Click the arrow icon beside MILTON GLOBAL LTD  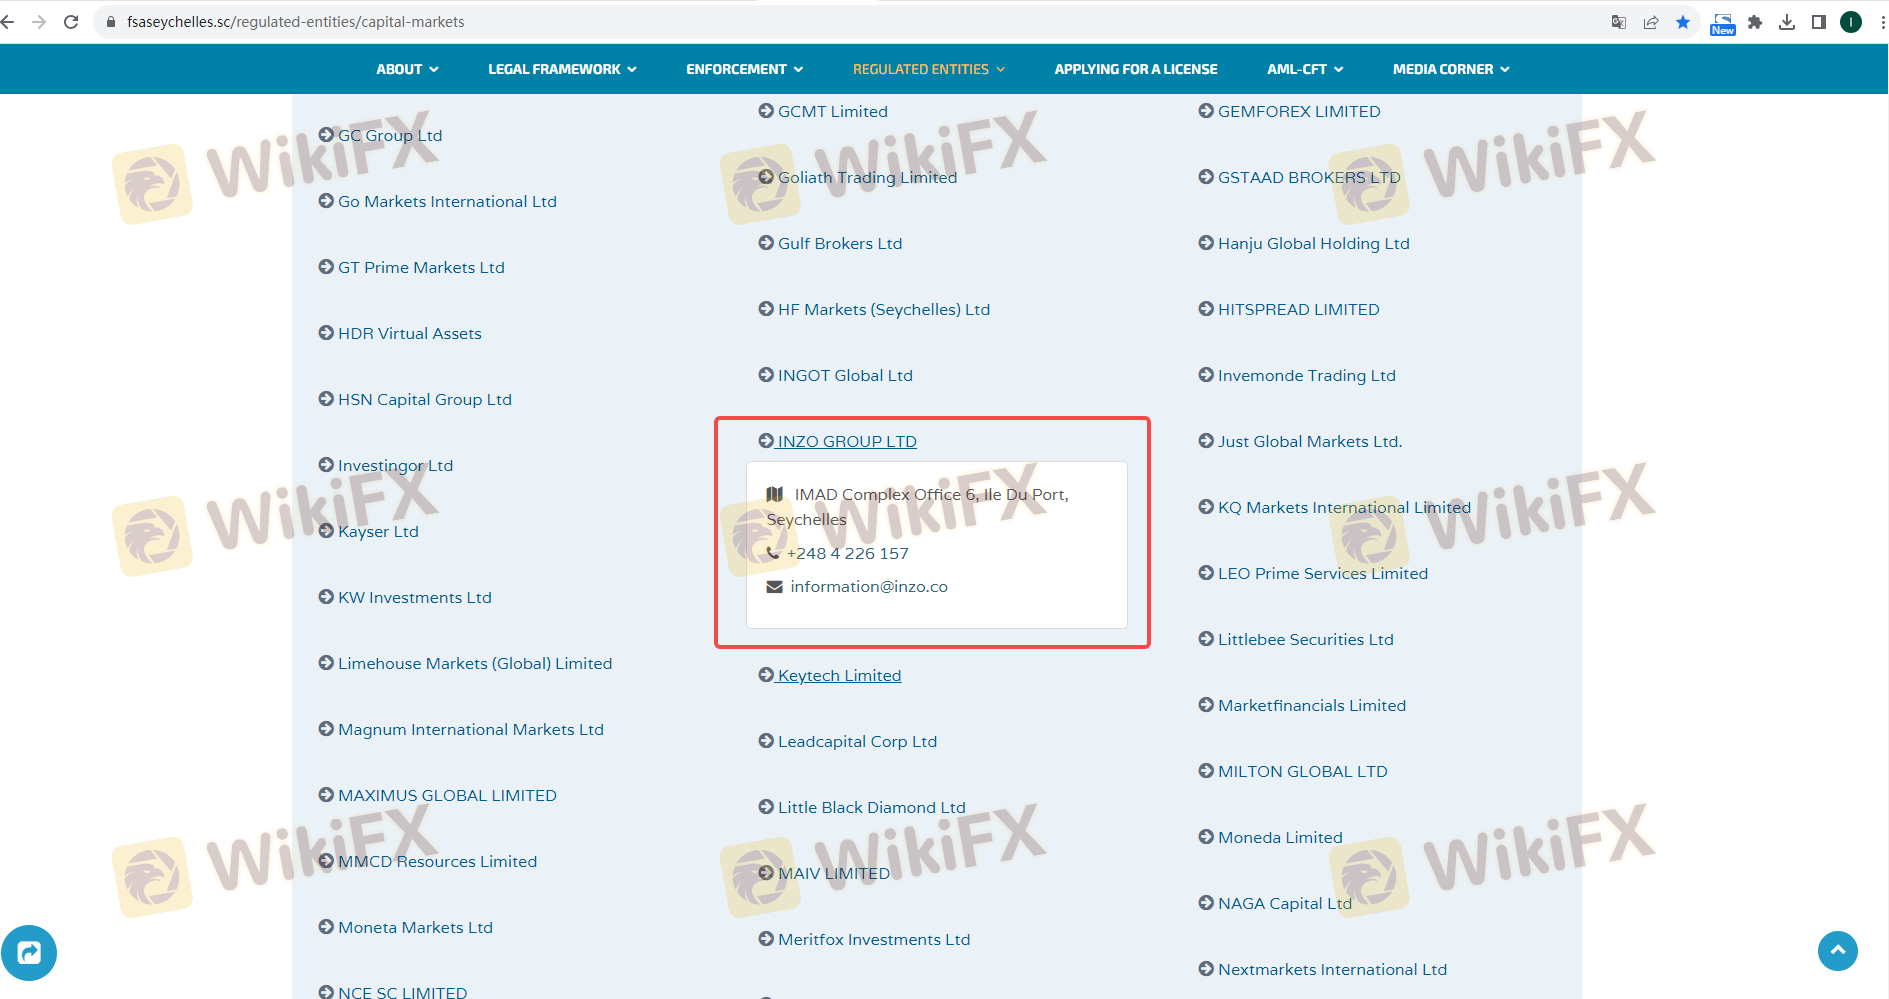pos(1206,771)
